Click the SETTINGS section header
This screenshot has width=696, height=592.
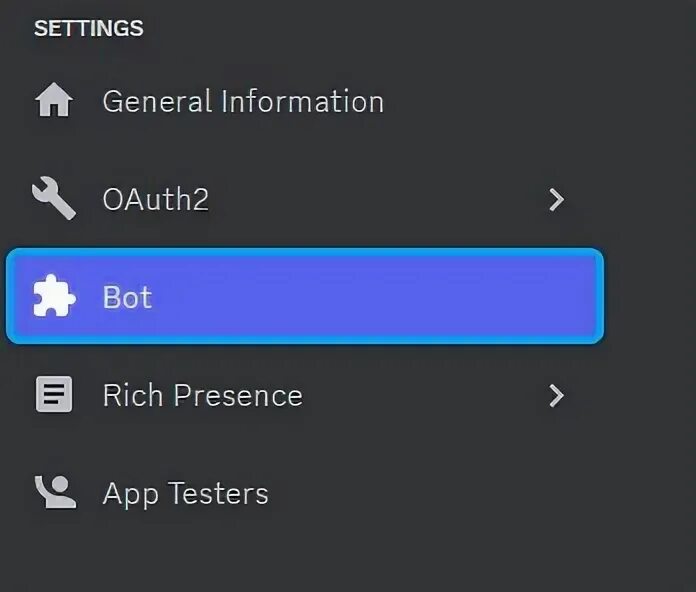(89, 29)
